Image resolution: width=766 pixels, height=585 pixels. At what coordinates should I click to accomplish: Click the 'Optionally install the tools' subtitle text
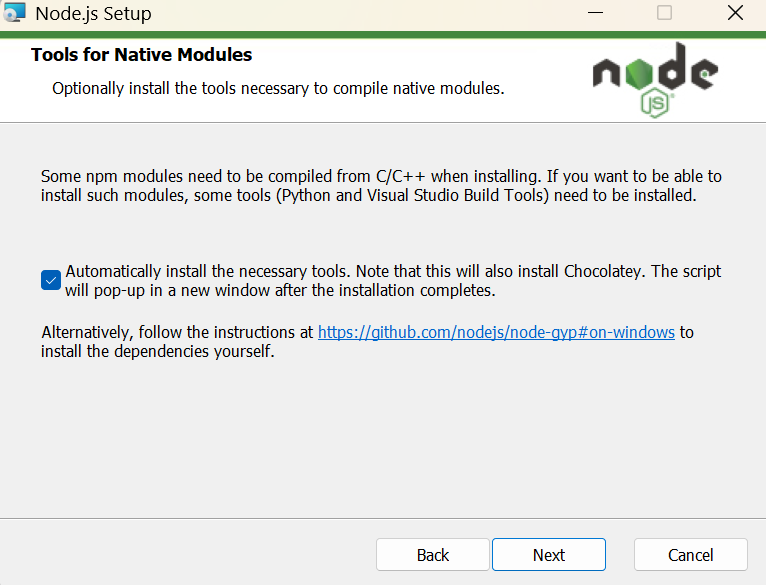(278, 88)
